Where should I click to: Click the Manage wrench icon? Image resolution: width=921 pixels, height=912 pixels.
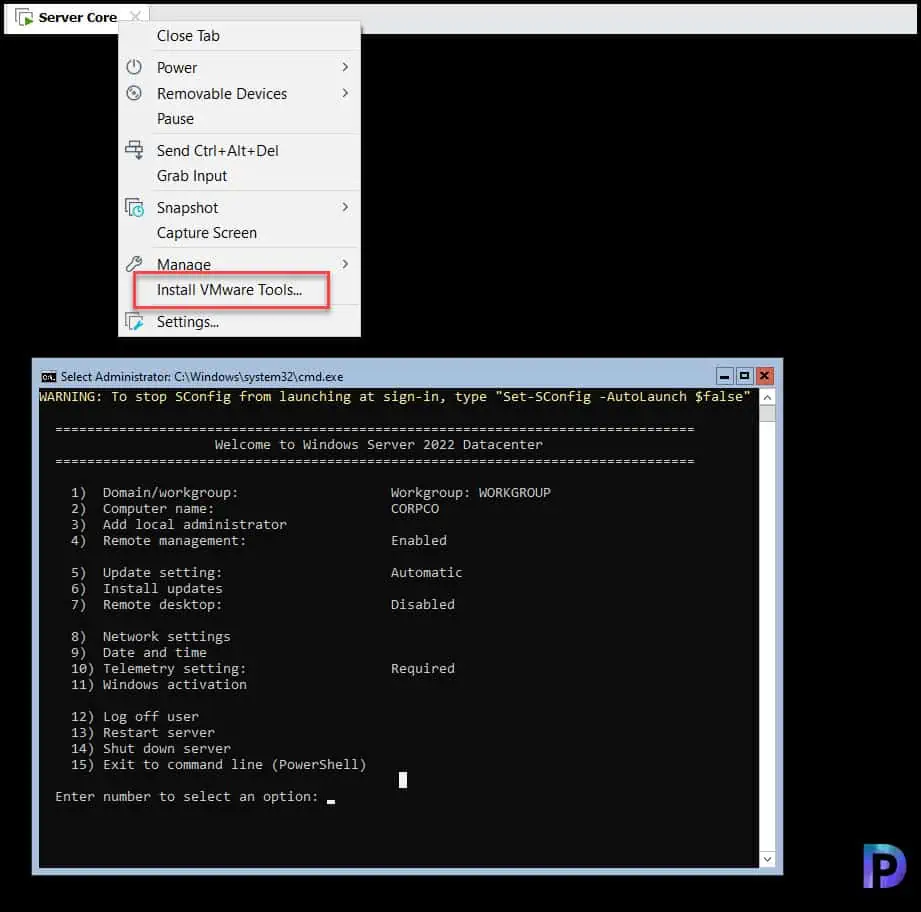click(x=134, y=264)
